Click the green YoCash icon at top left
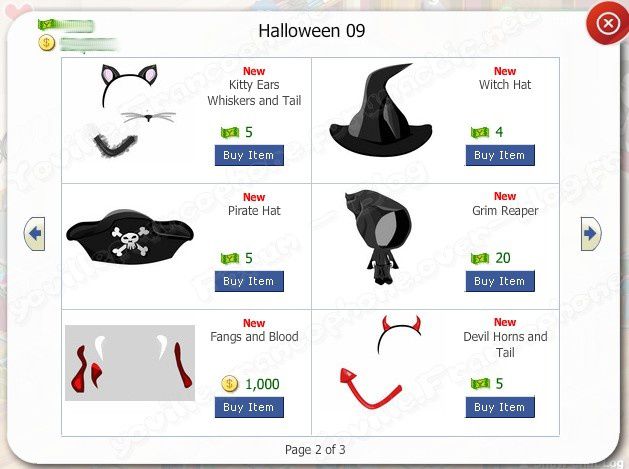The height and width of the screenshot is (469, 629). (45, 24)
